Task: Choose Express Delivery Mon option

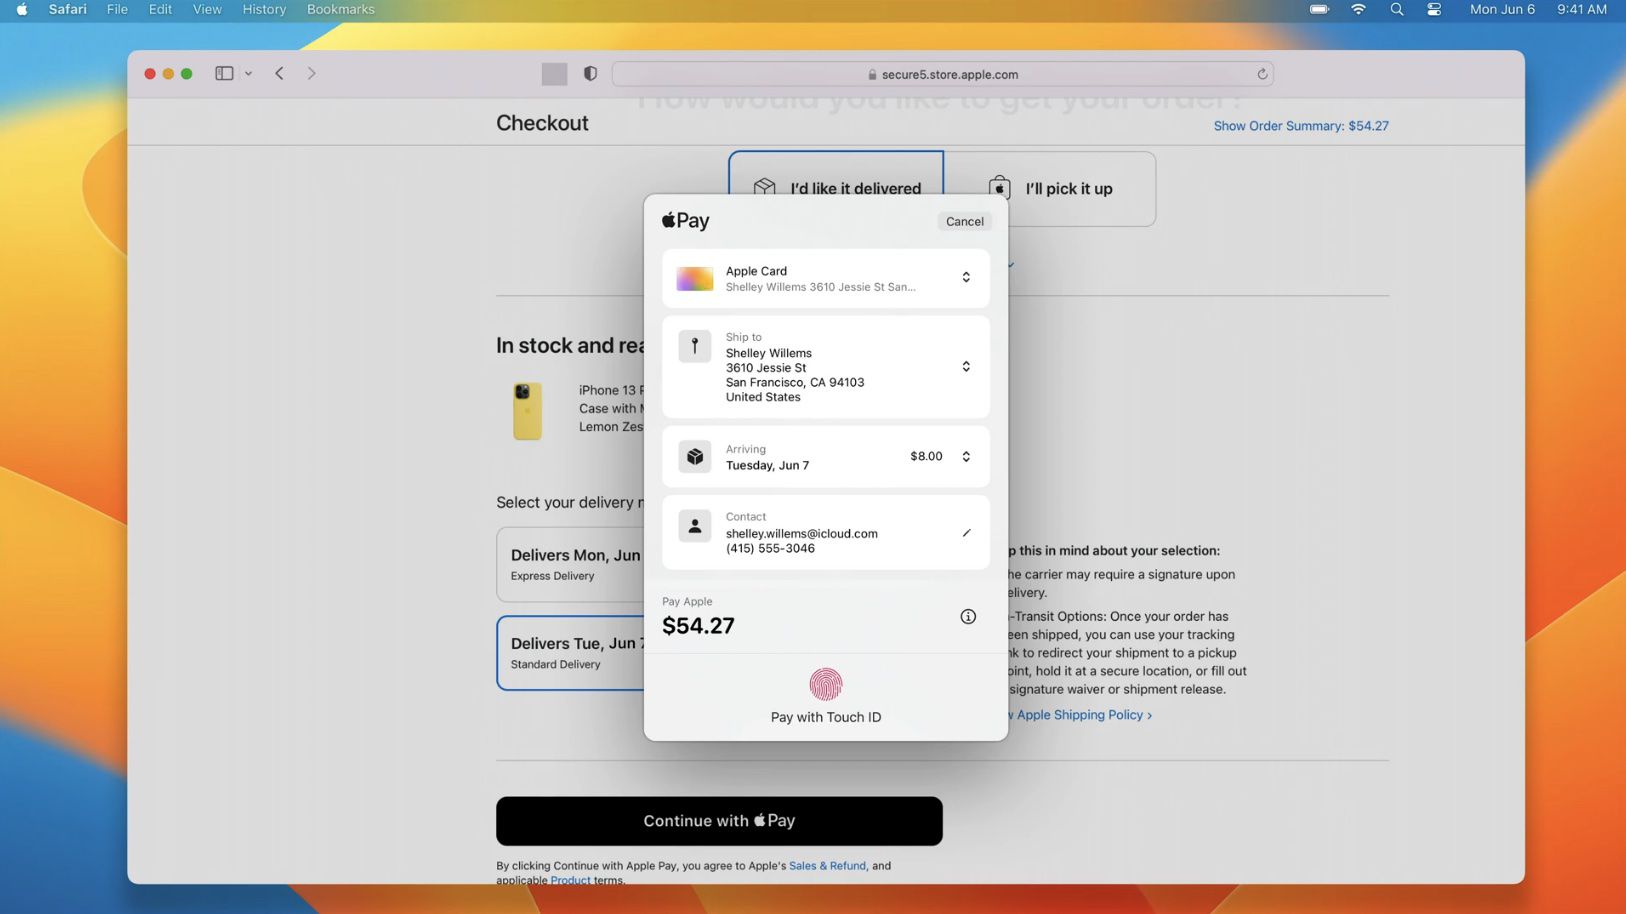Action: [572, 565]
